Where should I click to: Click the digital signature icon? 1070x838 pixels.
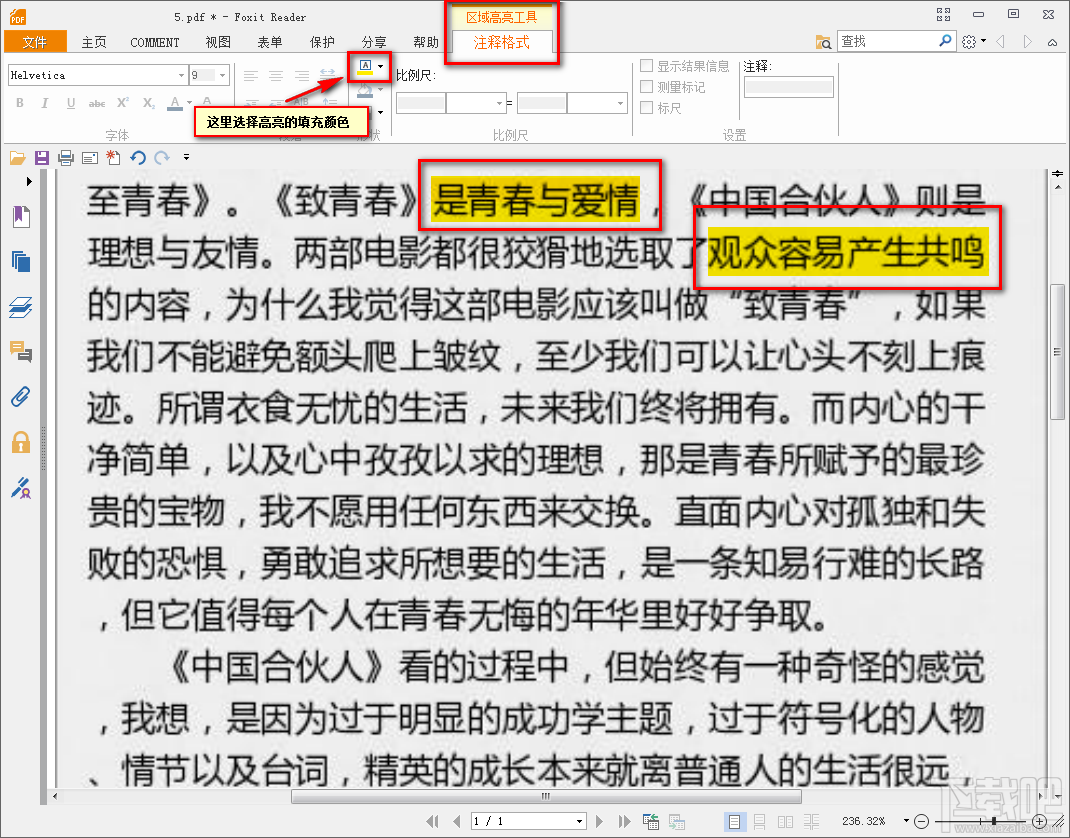[20, 488]
